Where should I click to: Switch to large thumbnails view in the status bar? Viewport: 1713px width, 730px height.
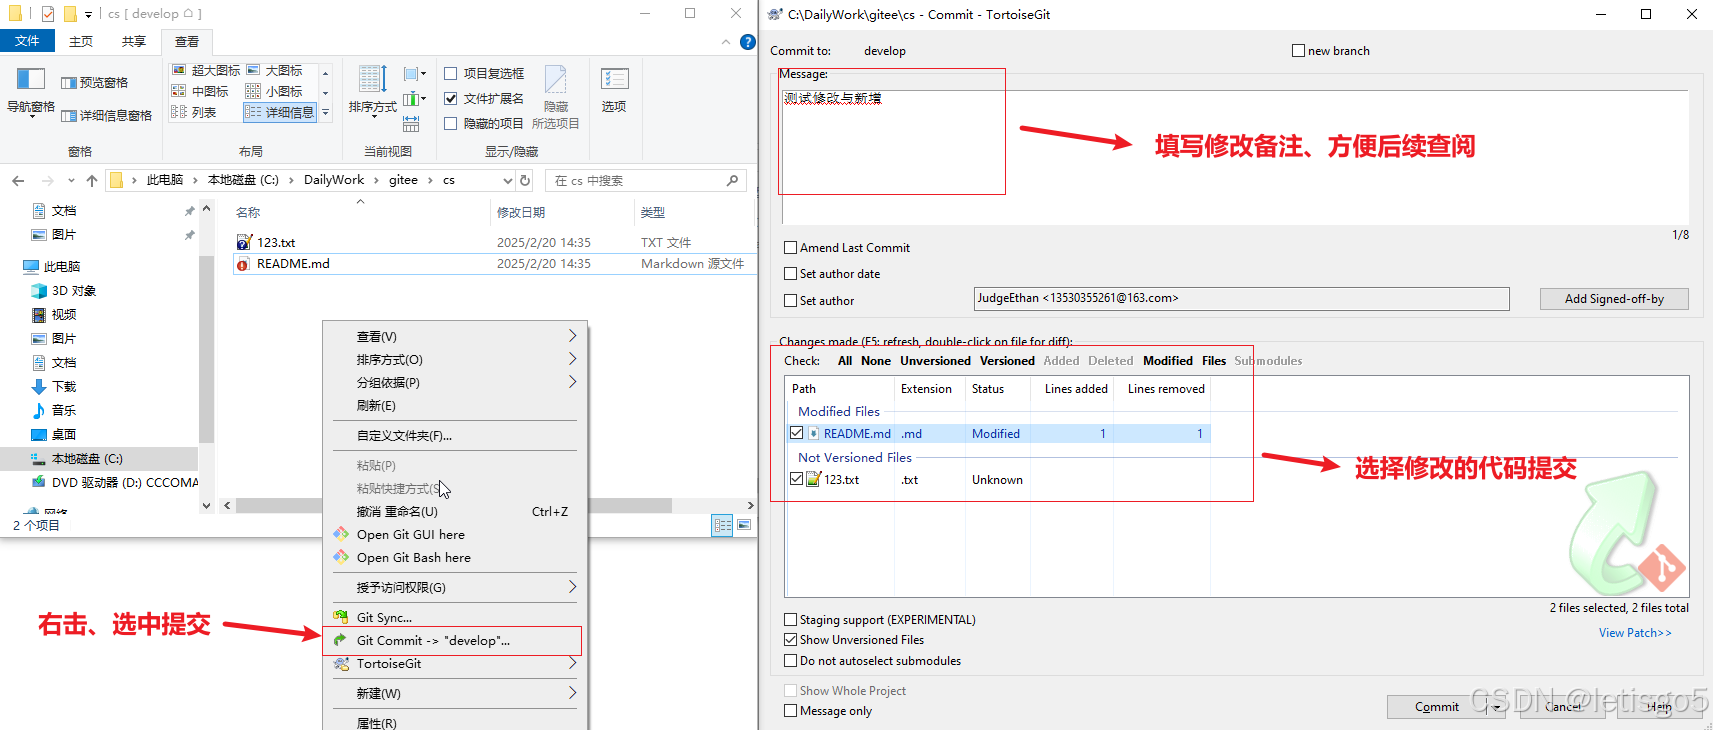(744, 525)
